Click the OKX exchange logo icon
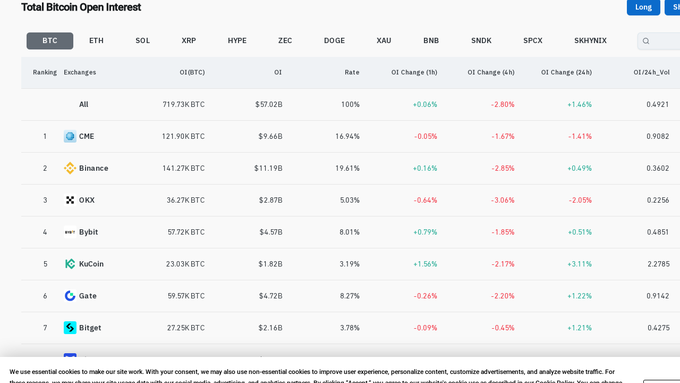 (70, 200)
